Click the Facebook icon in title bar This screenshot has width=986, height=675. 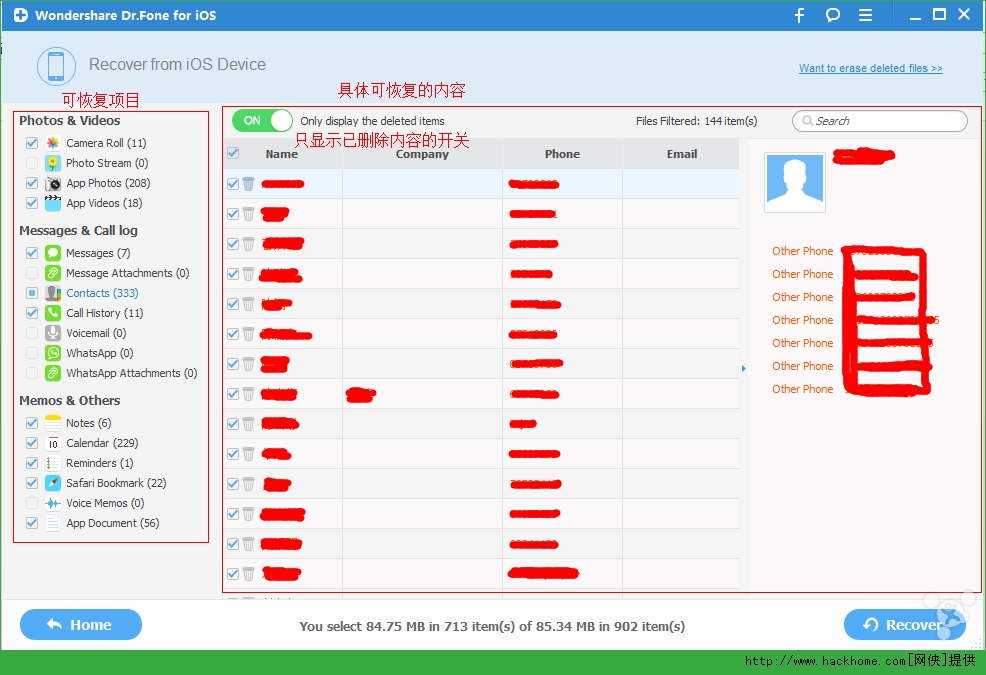click(x=799, y=15)
